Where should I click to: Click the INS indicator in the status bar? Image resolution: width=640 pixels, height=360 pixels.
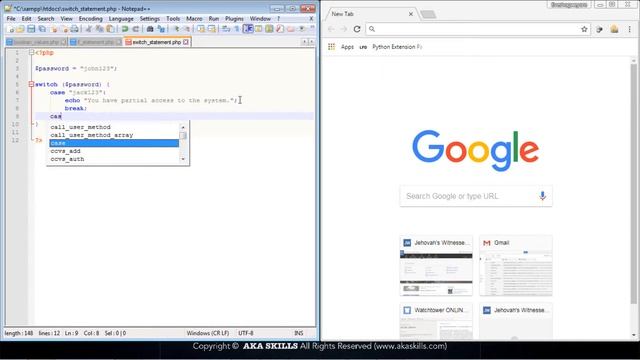[x=299, y=333]
